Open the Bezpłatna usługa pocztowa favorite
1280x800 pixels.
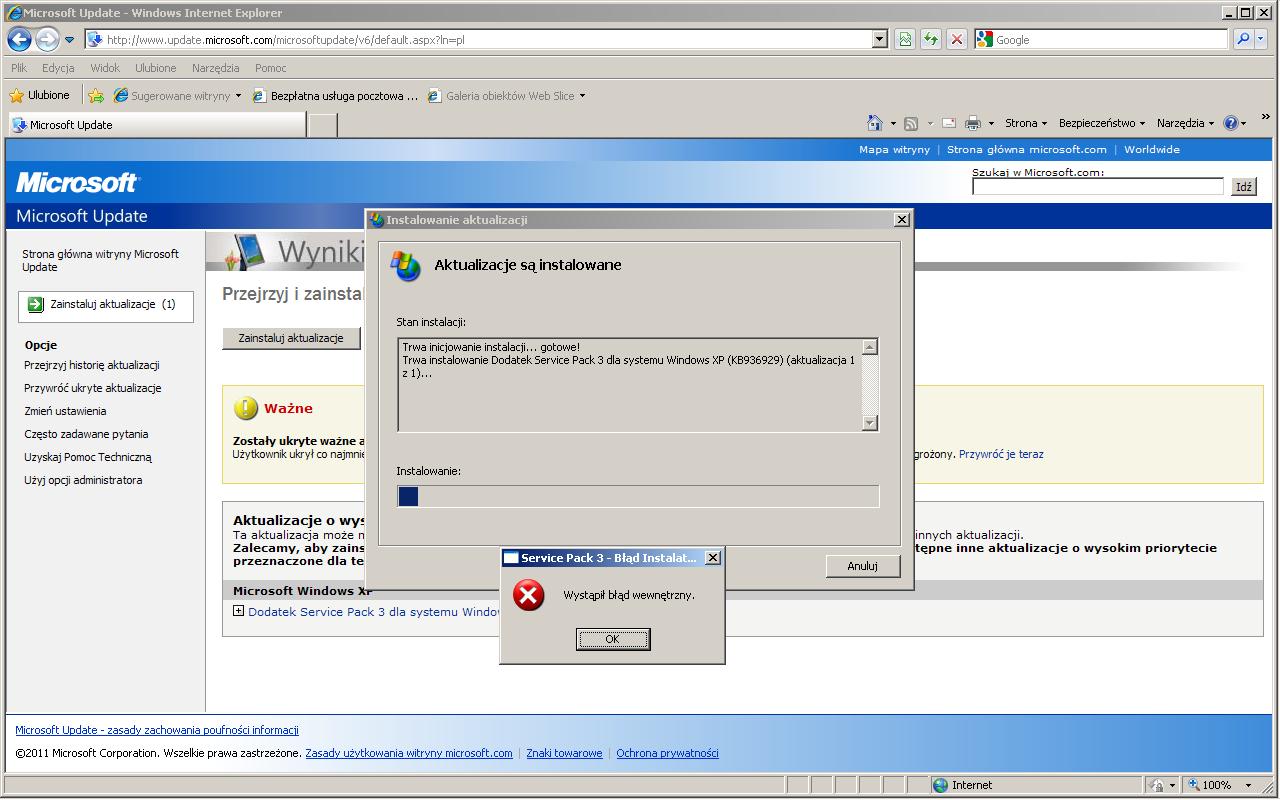tap(336, 96)
